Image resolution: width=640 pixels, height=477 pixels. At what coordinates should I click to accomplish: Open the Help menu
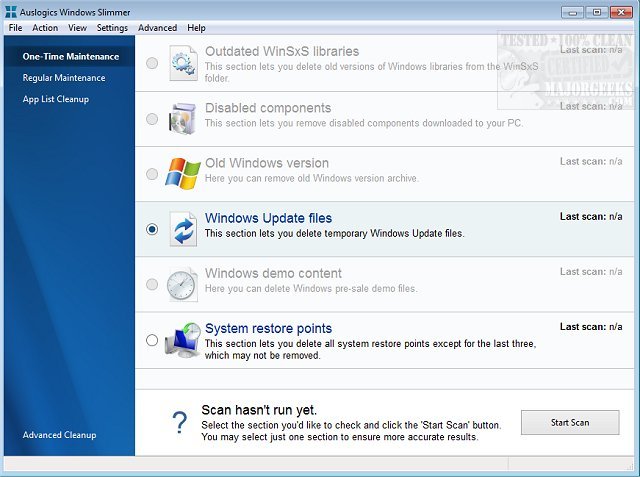coord(196,28)
